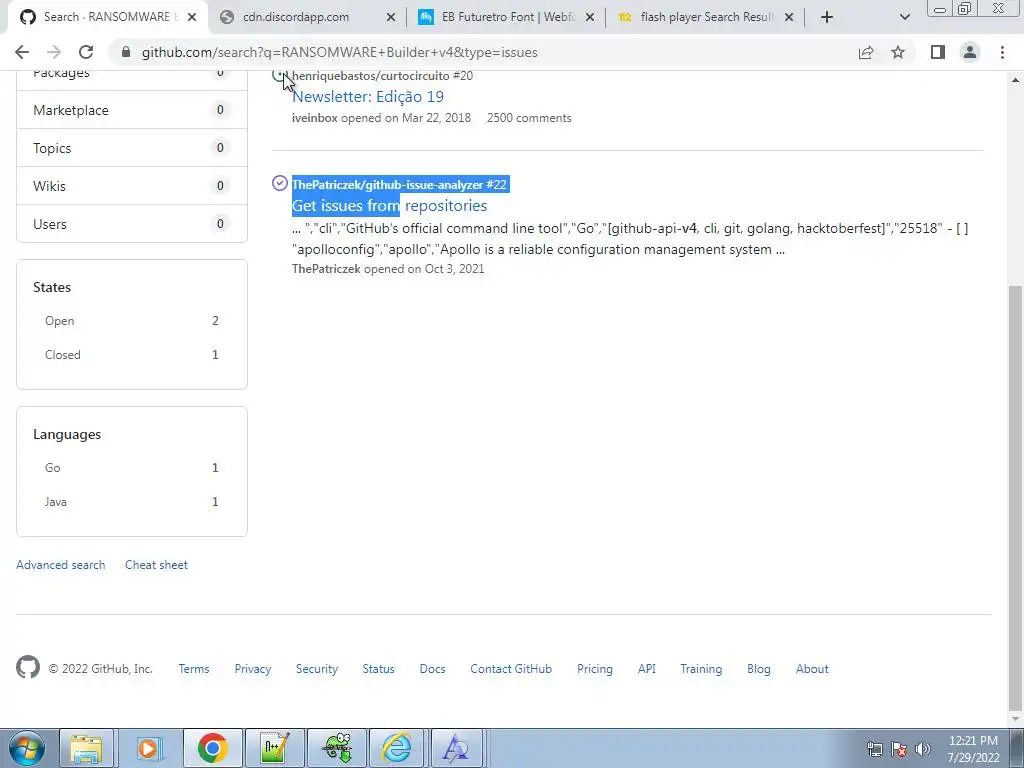This screenshot has width=1024, height=768.
Task: Filter results by Go language
Action: pyautogui.click(x=132, y=468)
